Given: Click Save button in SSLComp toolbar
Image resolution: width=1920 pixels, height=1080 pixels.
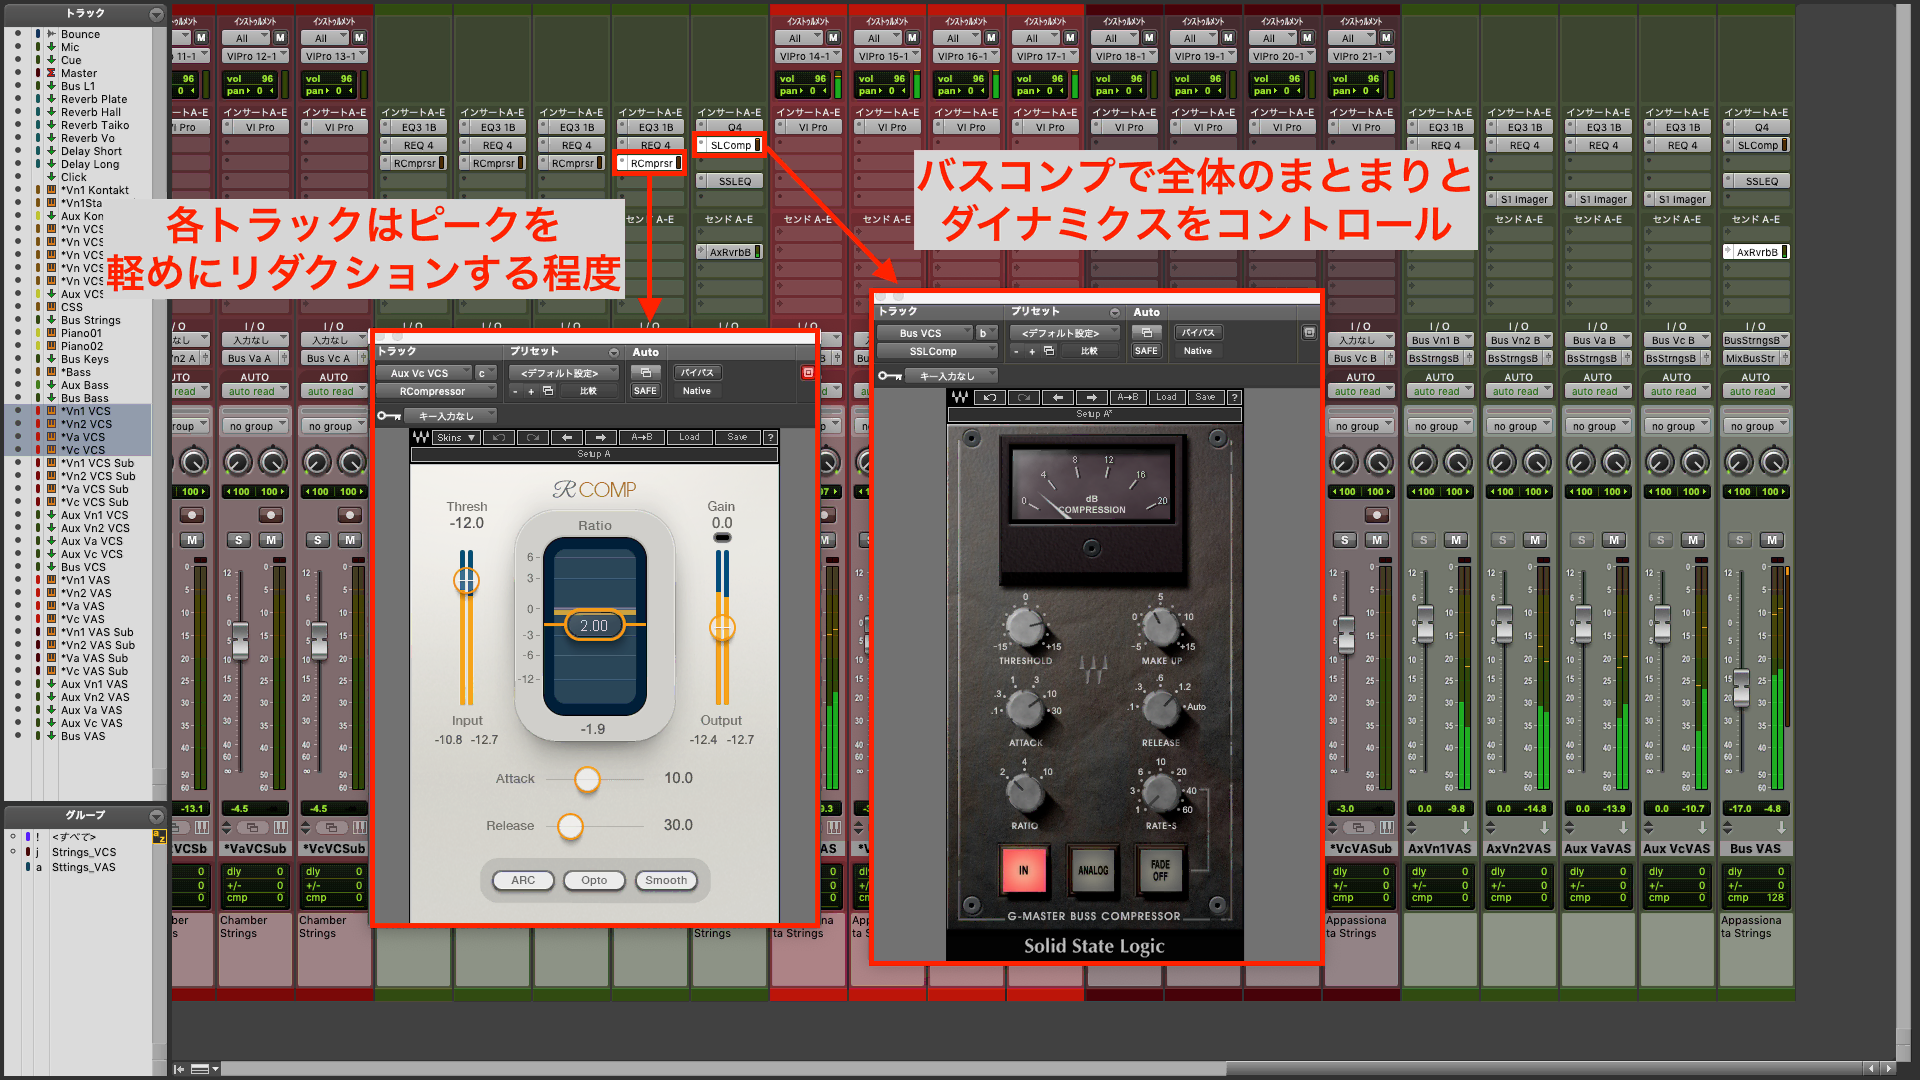Looking at the screenshot, I should [x=1206, y=397].
